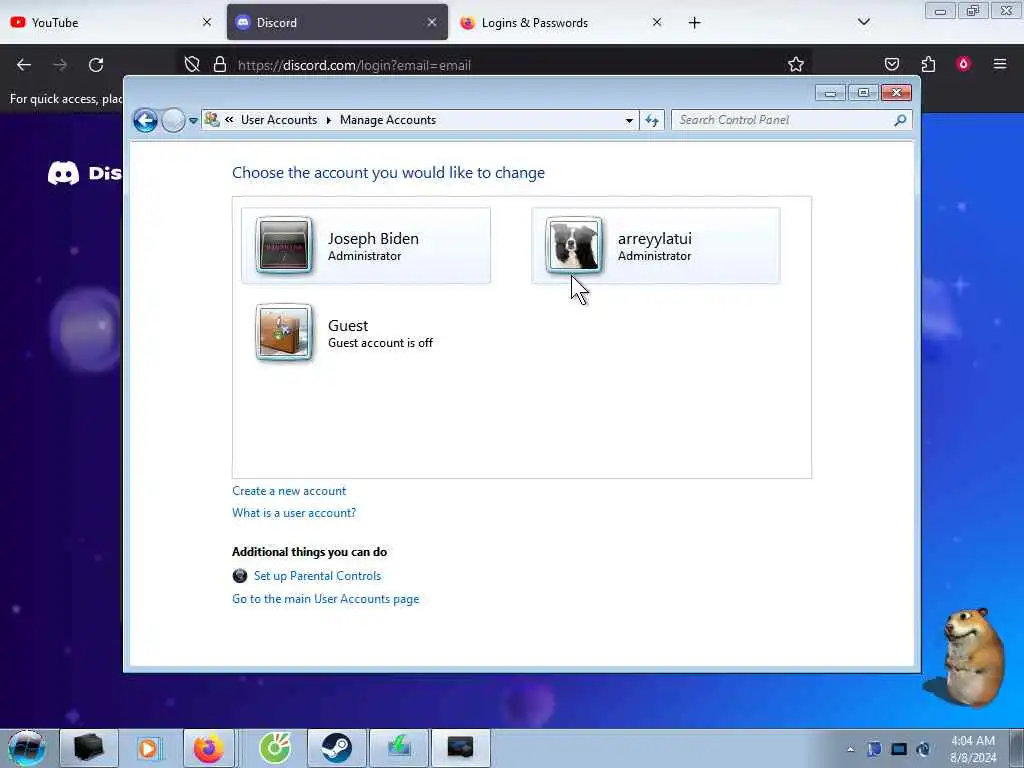Reload the Discord page in Firefox
1024x768 pixels.
pyautogui.click(x=96, y=65)
